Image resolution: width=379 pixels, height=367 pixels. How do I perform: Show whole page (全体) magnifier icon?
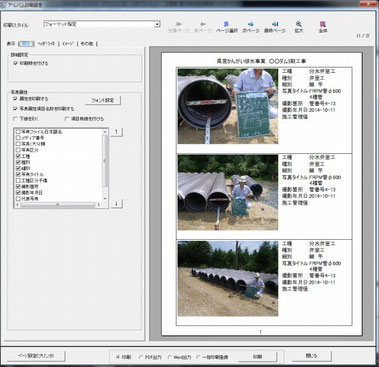pyautogui.click(x=323, y=24)
